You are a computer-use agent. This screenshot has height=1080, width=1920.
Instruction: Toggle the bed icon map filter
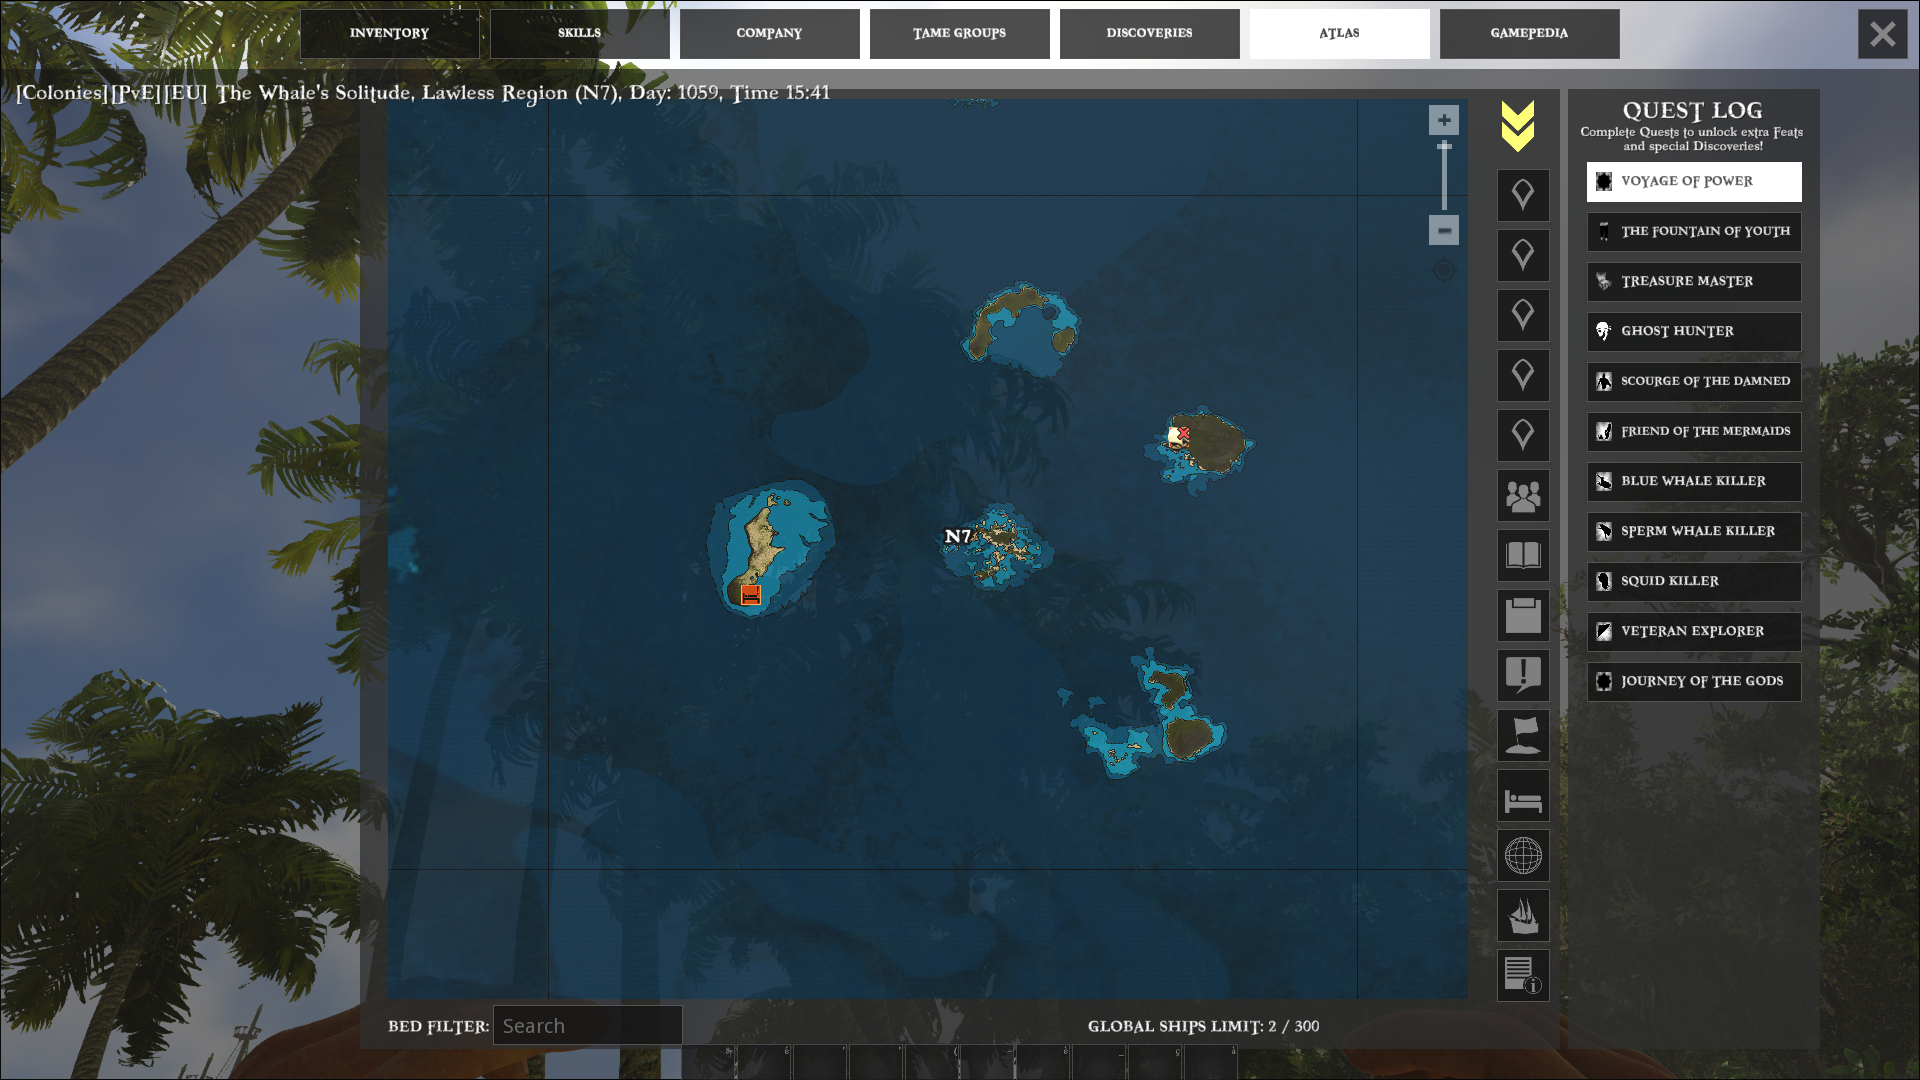point(1523,796)
